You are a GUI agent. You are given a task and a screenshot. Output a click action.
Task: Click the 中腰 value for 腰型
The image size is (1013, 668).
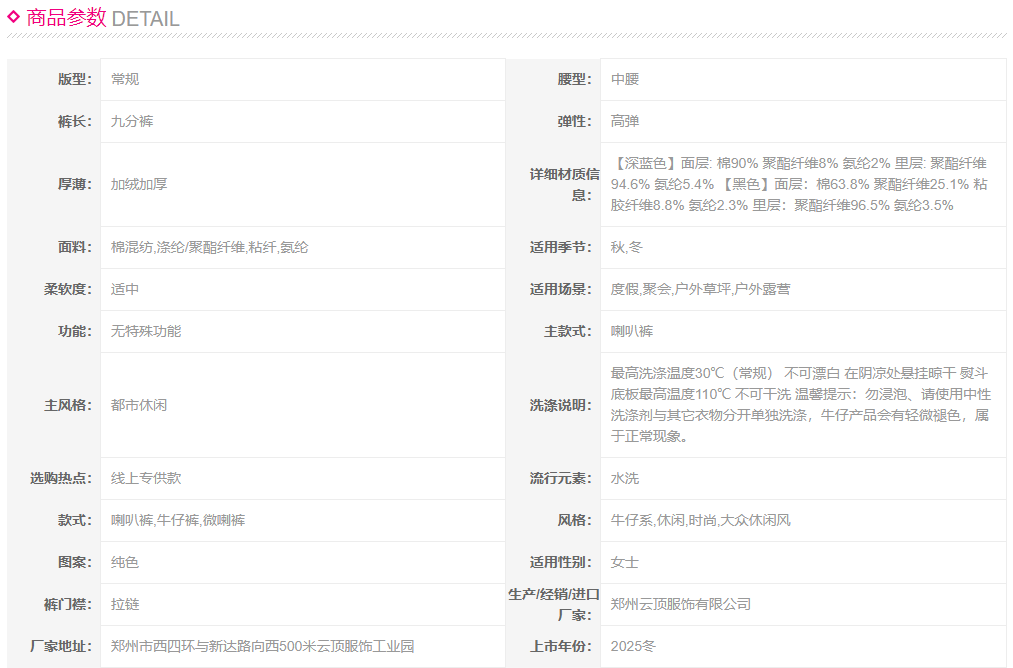[625, 79]
